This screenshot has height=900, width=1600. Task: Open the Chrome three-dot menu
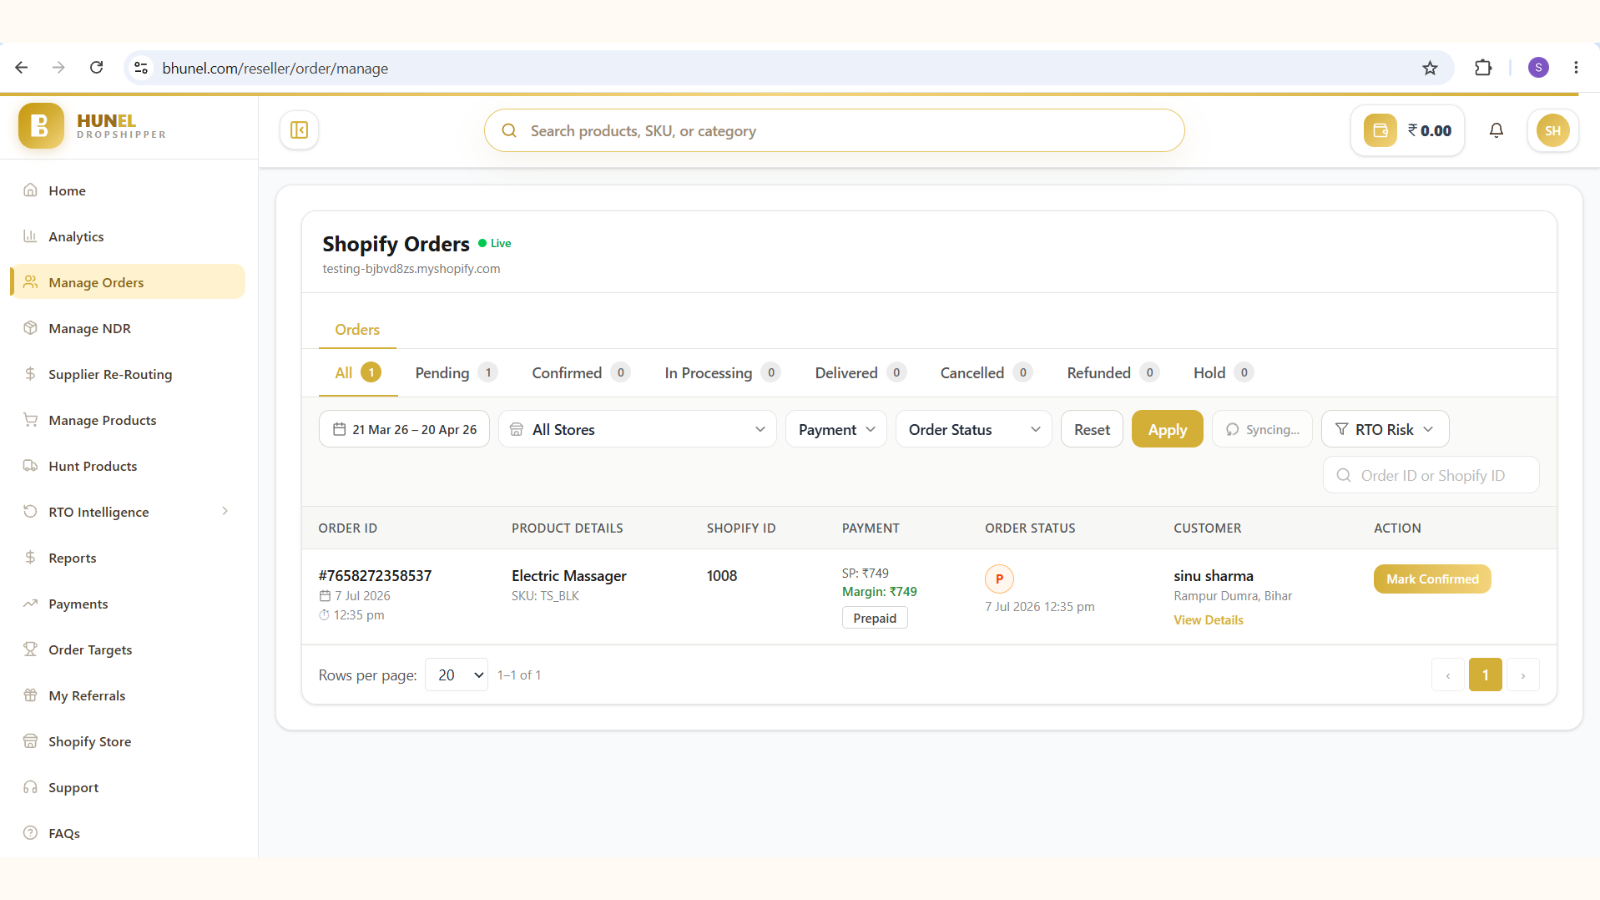1576,68
